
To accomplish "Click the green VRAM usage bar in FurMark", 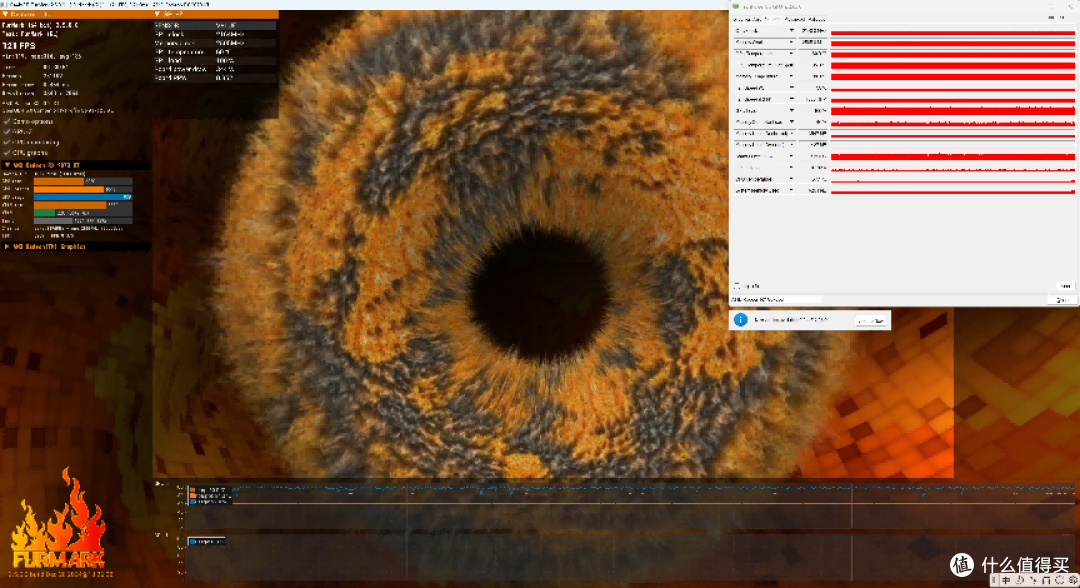I will [45, 213].
